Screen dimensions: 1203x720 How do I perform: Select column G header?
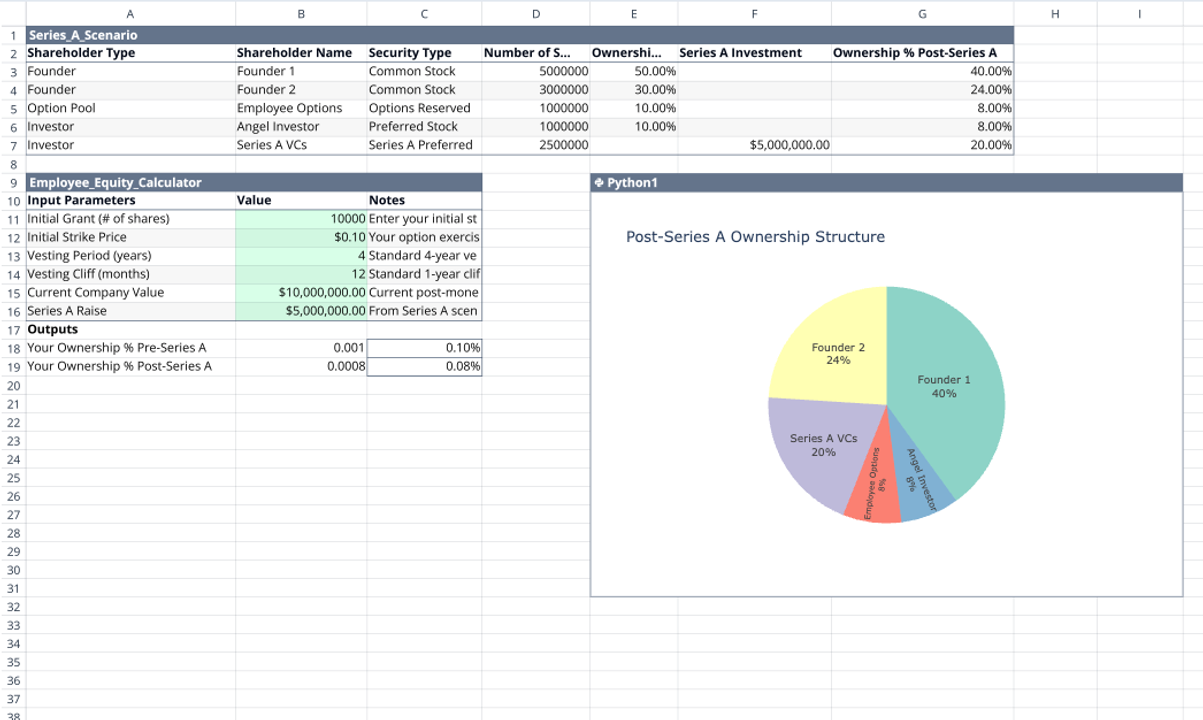921,13
